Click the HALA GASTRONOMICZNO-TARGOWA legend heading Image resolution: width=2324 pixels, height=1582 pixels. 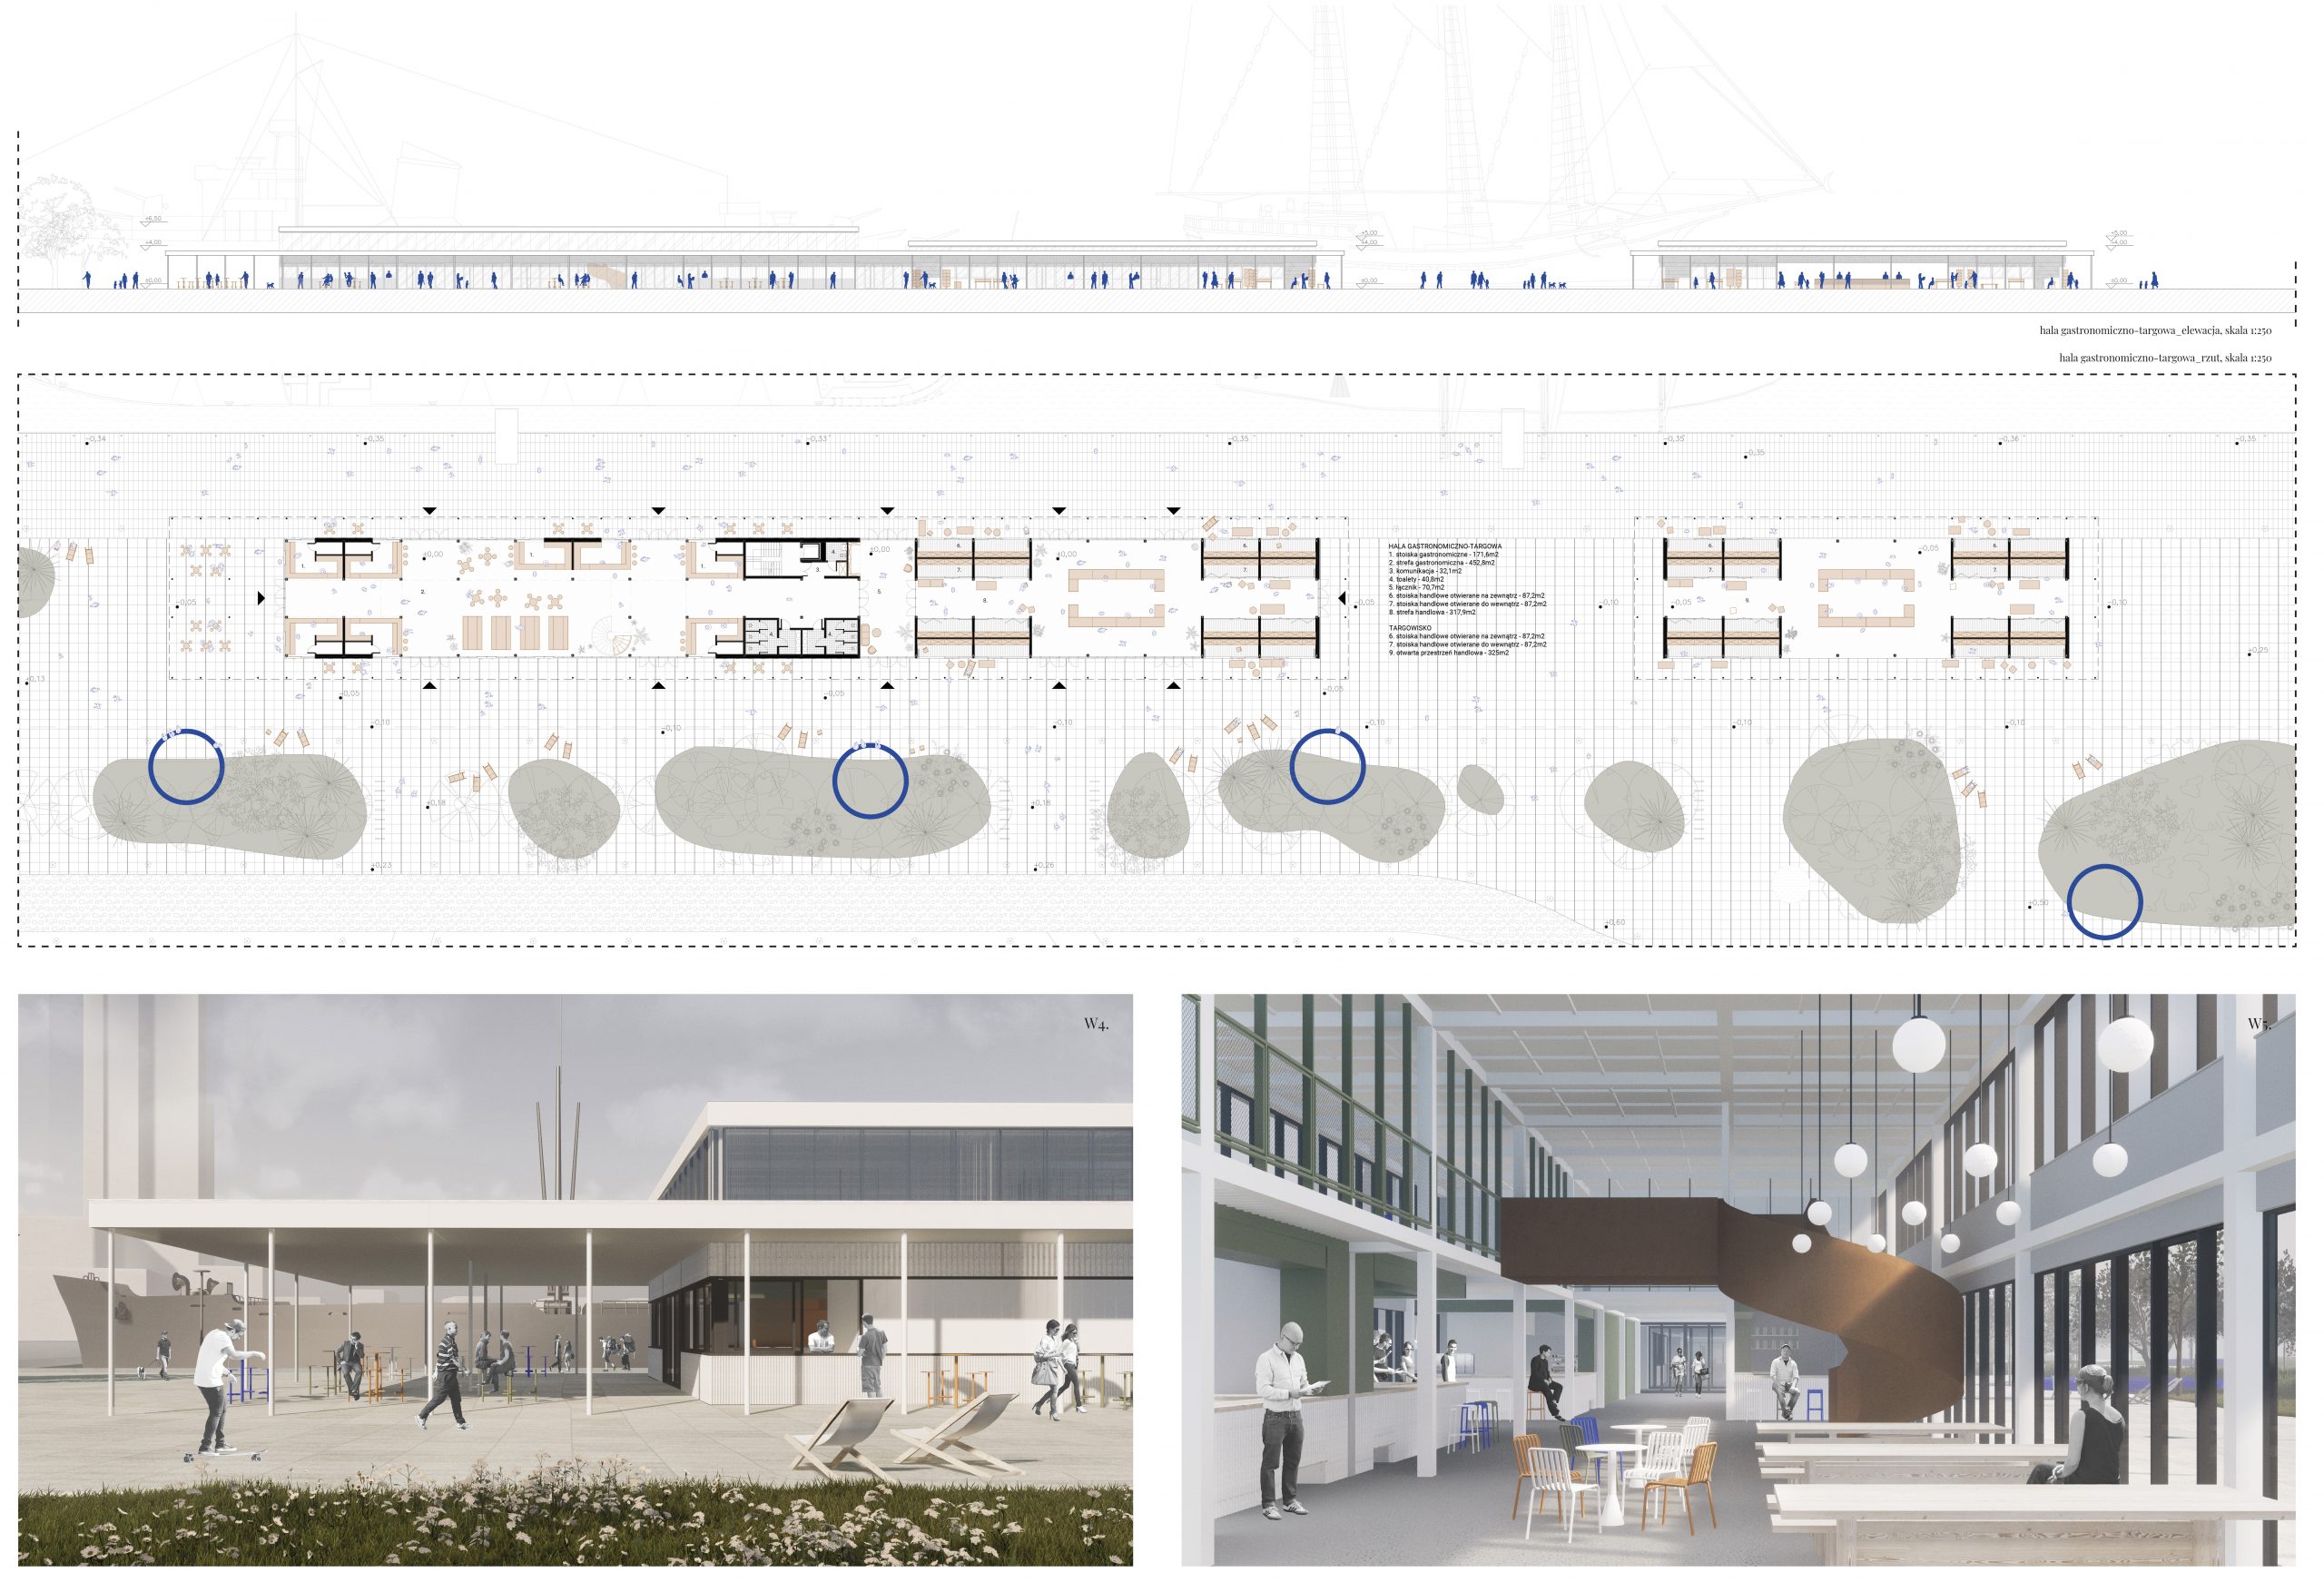pos(1444,546)
